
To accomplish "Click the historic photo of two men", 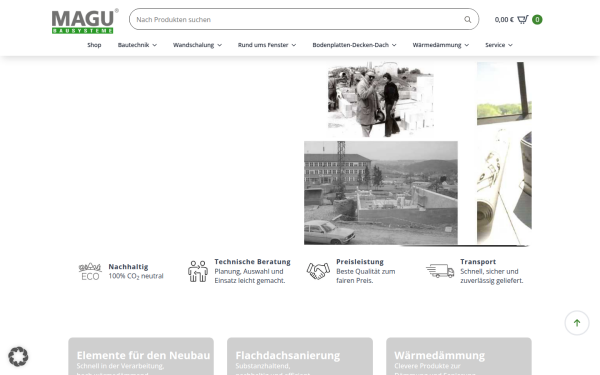I will click(381, 99).
